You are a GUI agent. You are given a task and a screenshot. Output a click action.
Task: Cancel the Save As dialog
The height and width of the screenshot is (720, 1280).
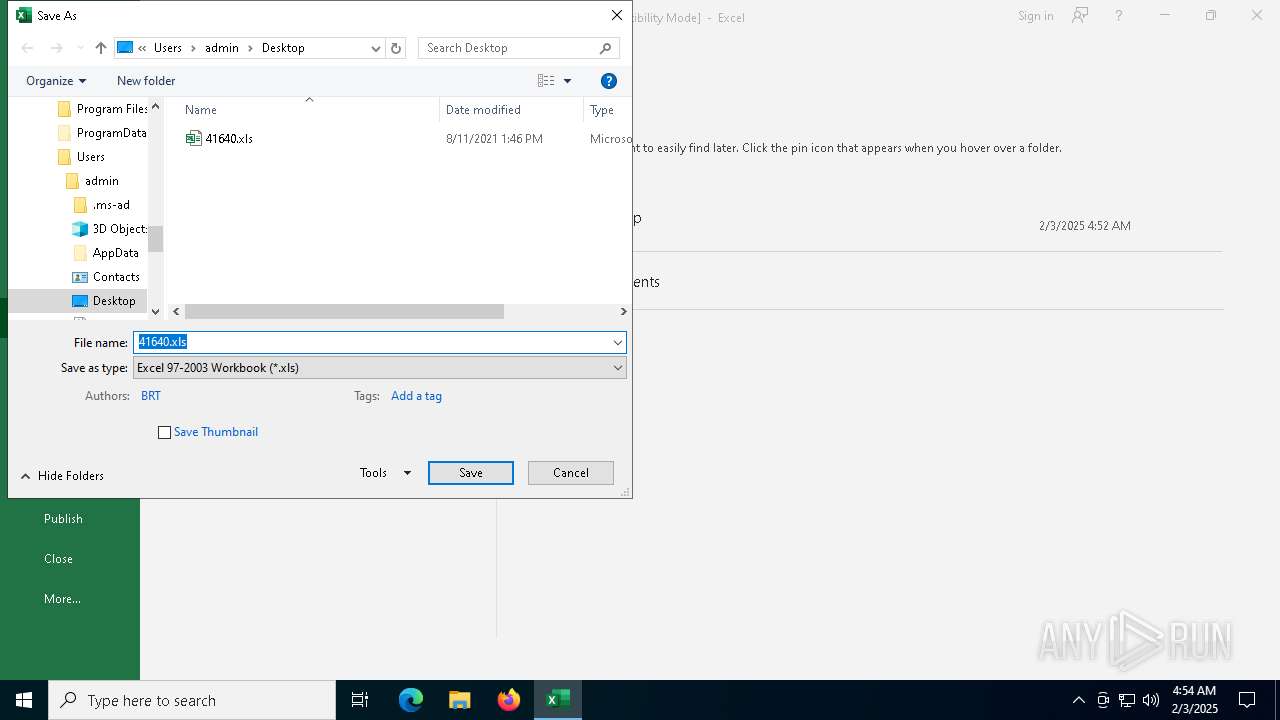pos(571,473)
